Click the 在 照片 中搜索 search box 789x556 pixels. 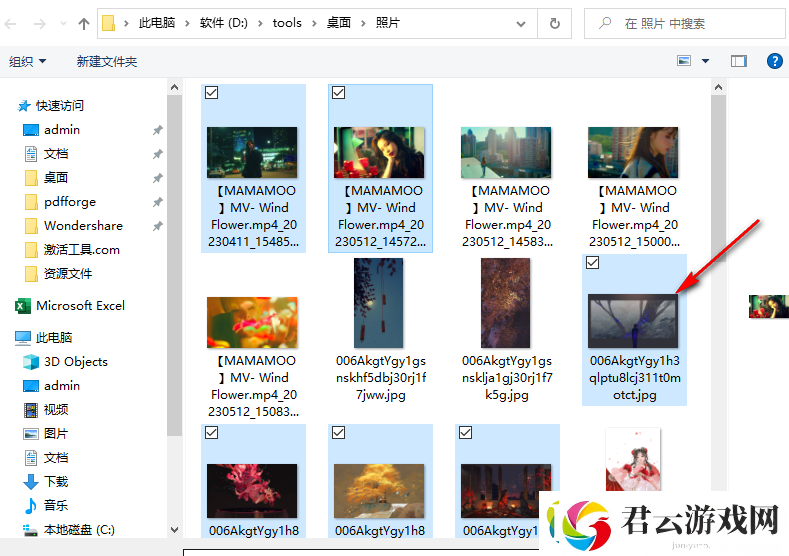[x=685, y=24]
